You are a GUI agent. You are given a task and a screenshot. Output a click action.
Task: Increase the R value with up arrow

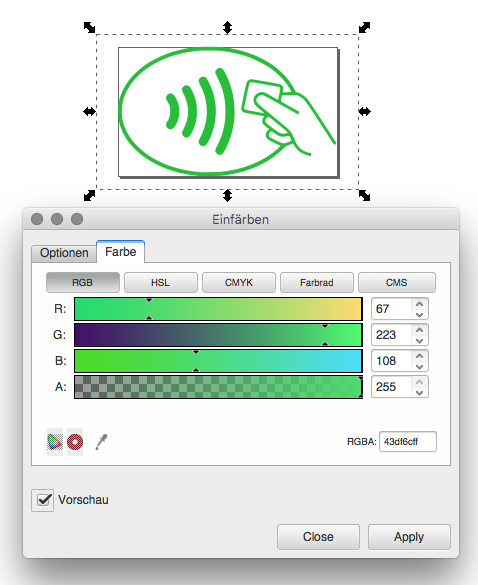pyautogui.click(x=419, y=304)
